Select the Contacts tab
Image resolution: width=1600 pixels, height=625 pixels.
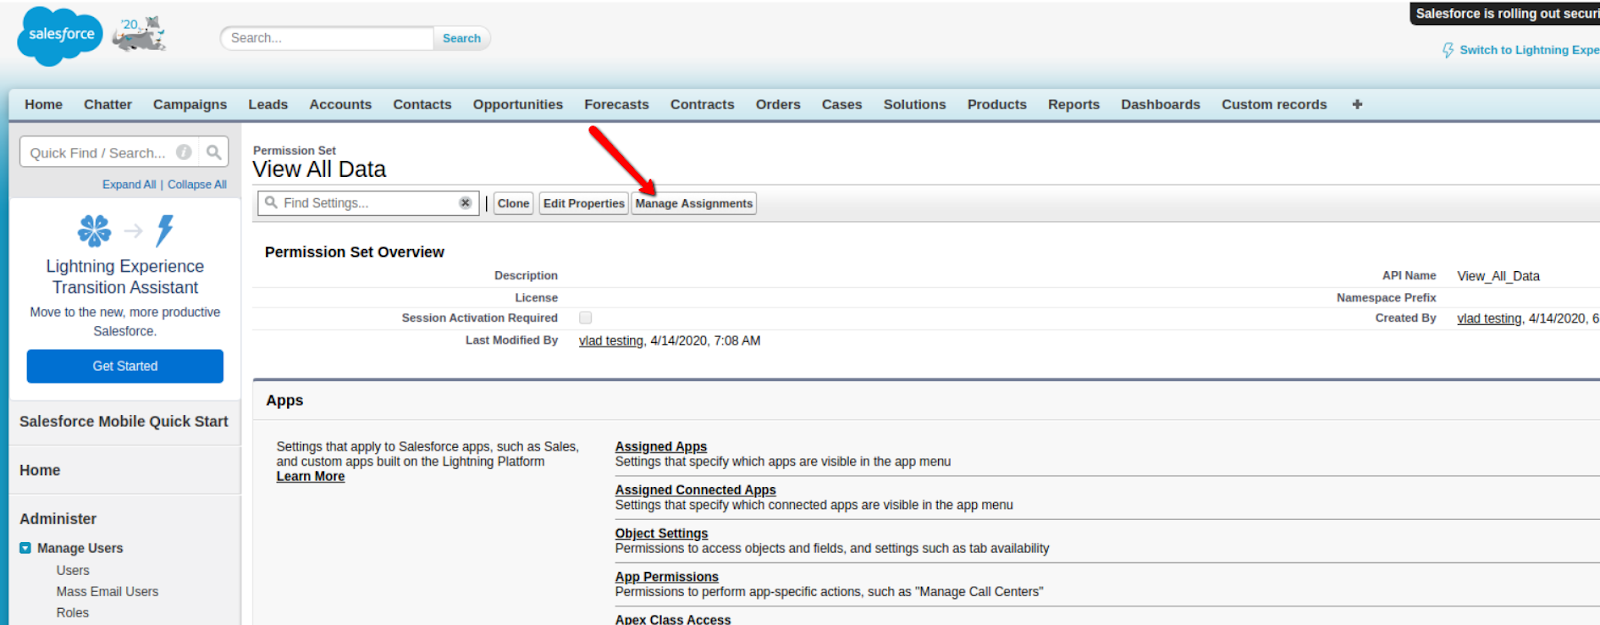click(x=422, y=104)
